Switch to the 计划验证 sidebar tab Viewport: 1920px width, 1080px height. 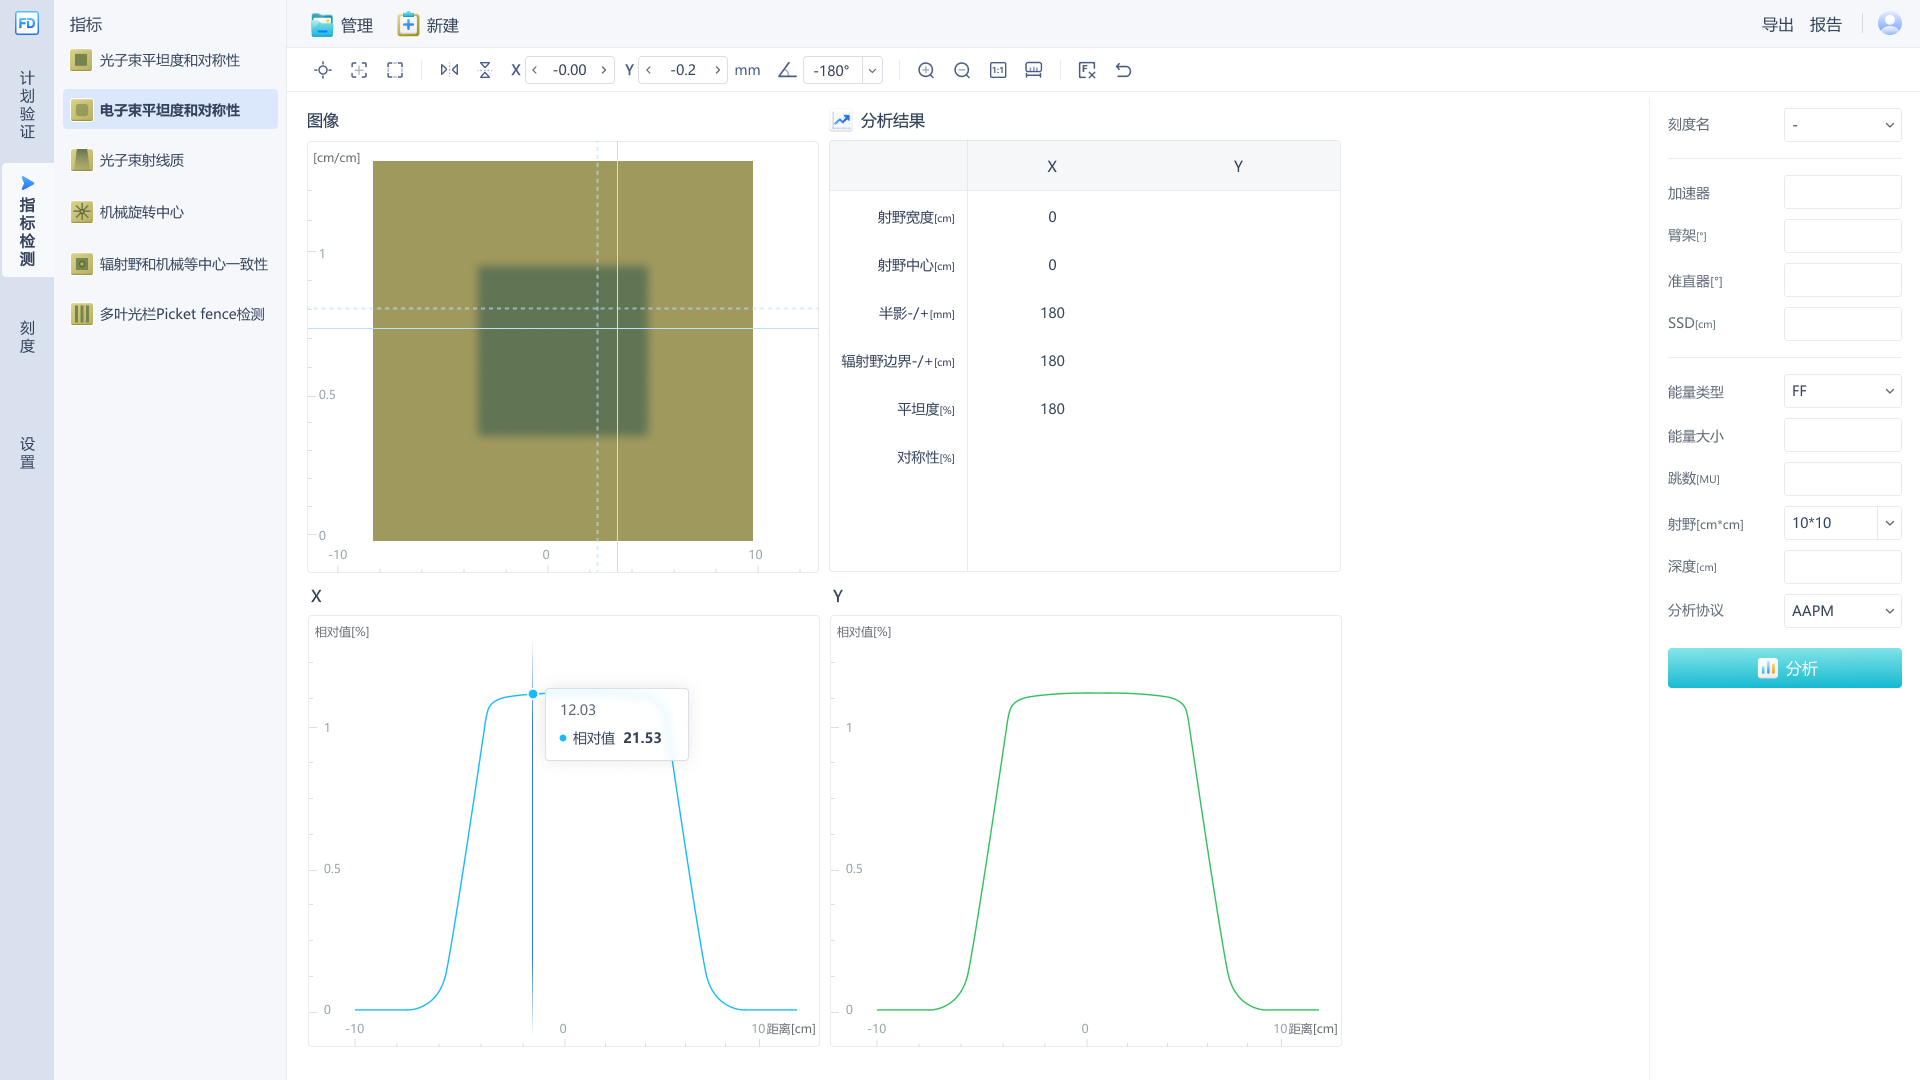27,104
